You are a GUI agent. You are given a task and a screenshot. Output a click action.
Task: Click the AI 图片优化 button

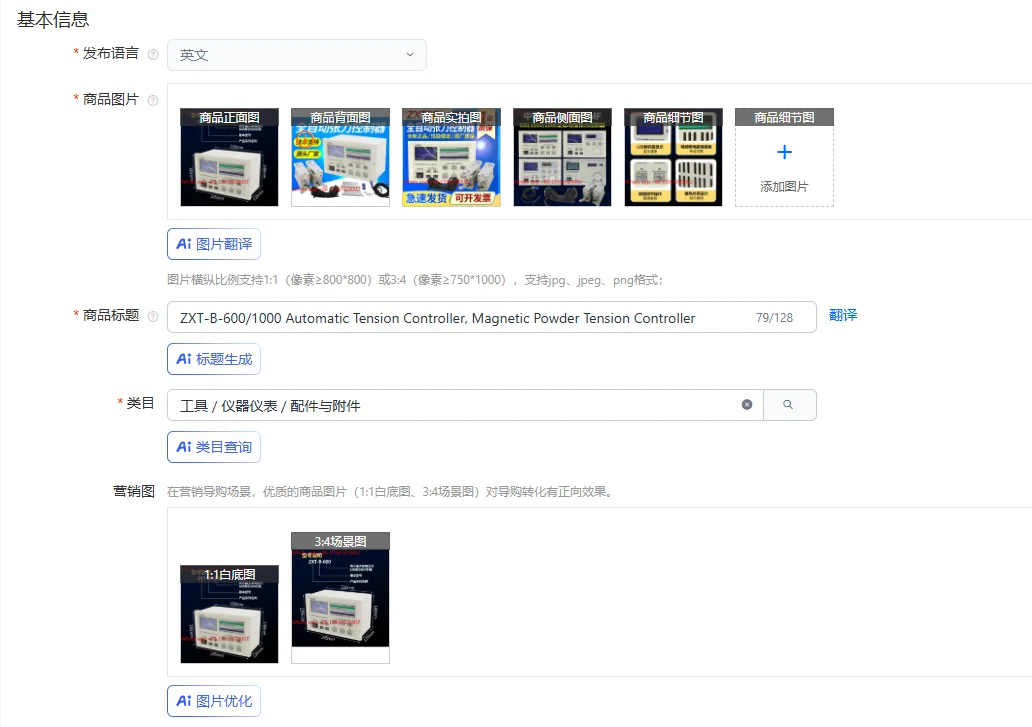click(x=214, y=701)
